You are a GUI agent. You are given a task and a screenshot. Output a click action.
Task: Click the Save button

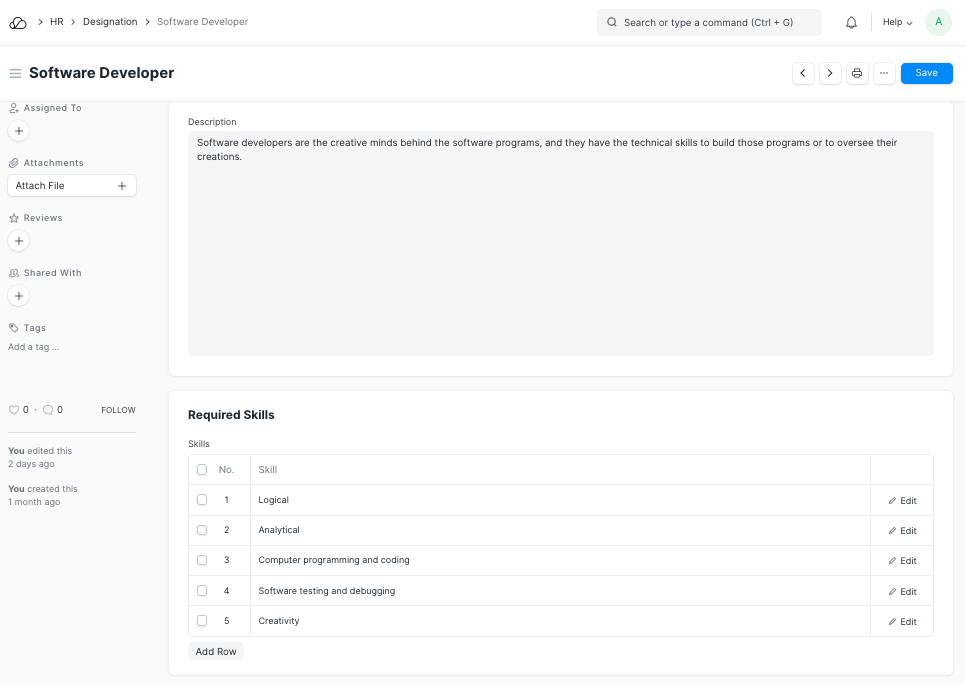926,73
